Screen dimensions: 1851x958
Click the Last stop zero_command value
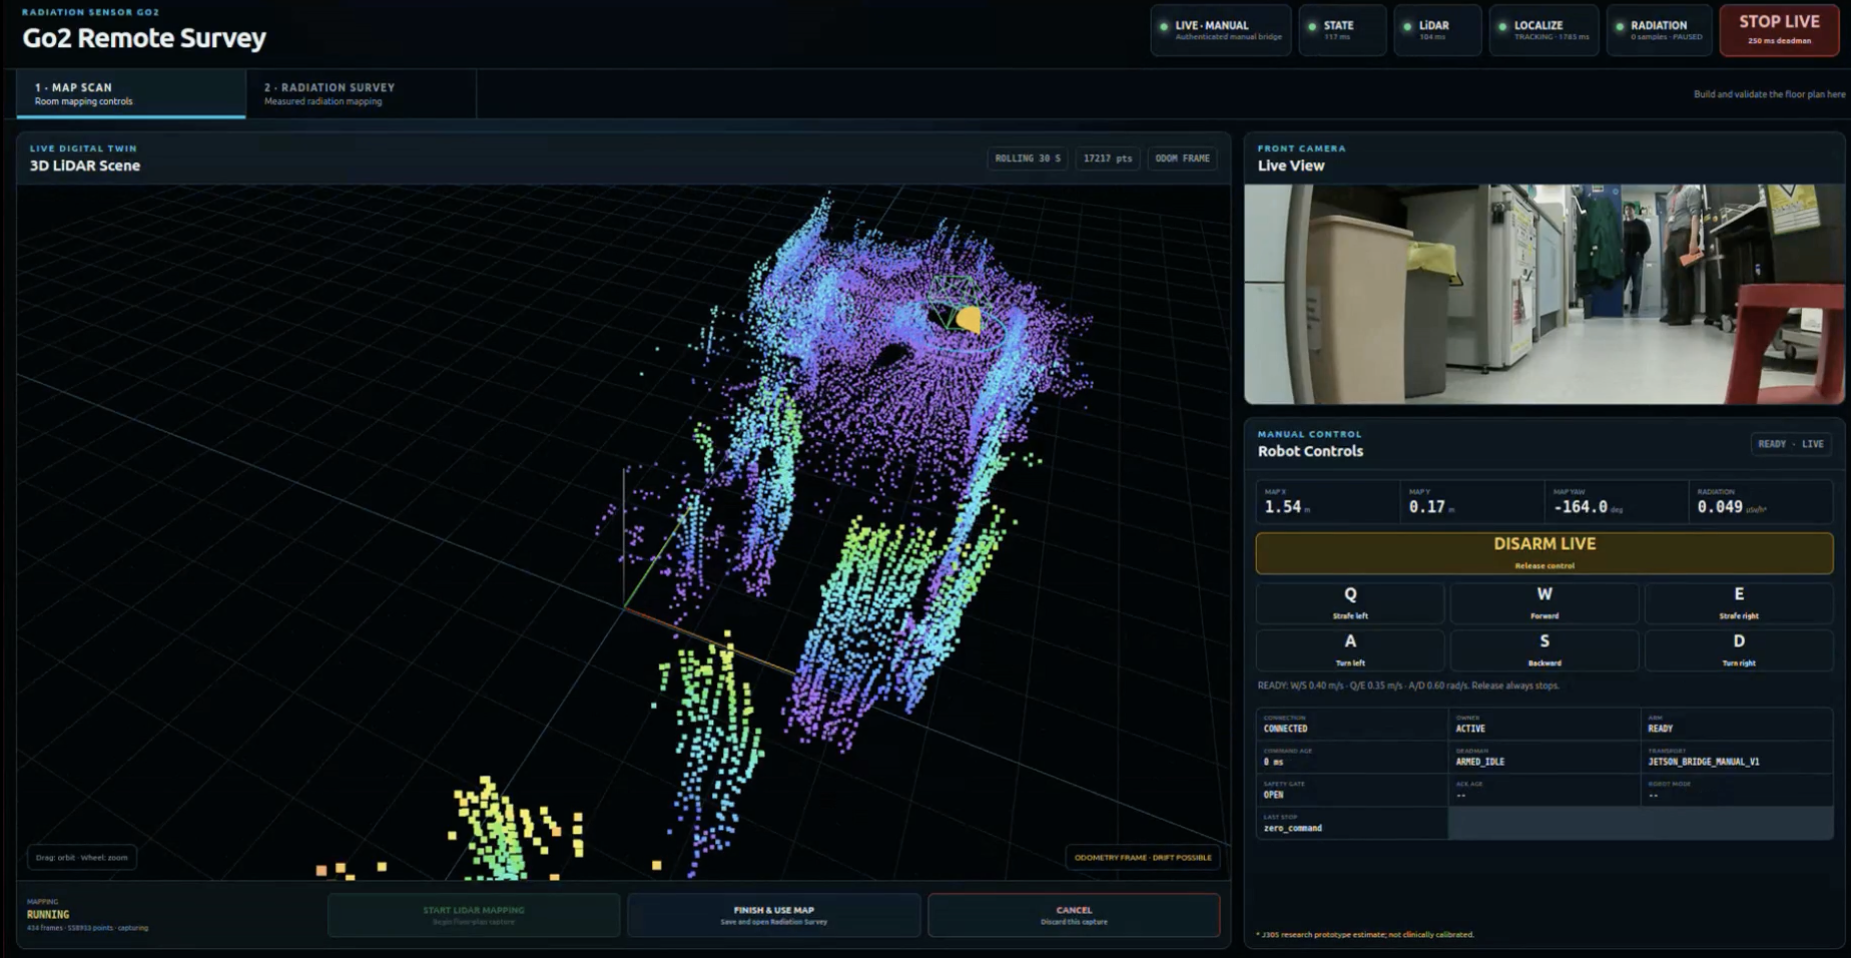click(1292, 828)
